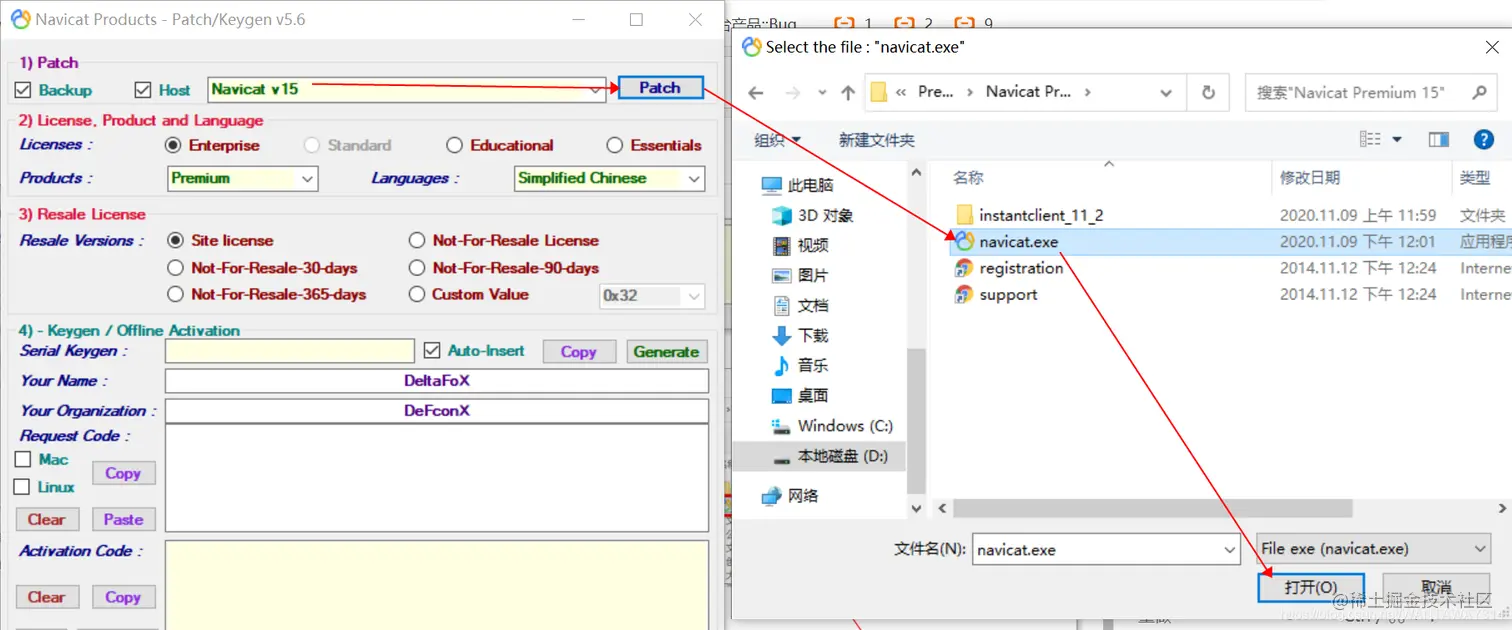Copy the Serial Keygen value
The image size is (1512, 630).
[578, 352]
